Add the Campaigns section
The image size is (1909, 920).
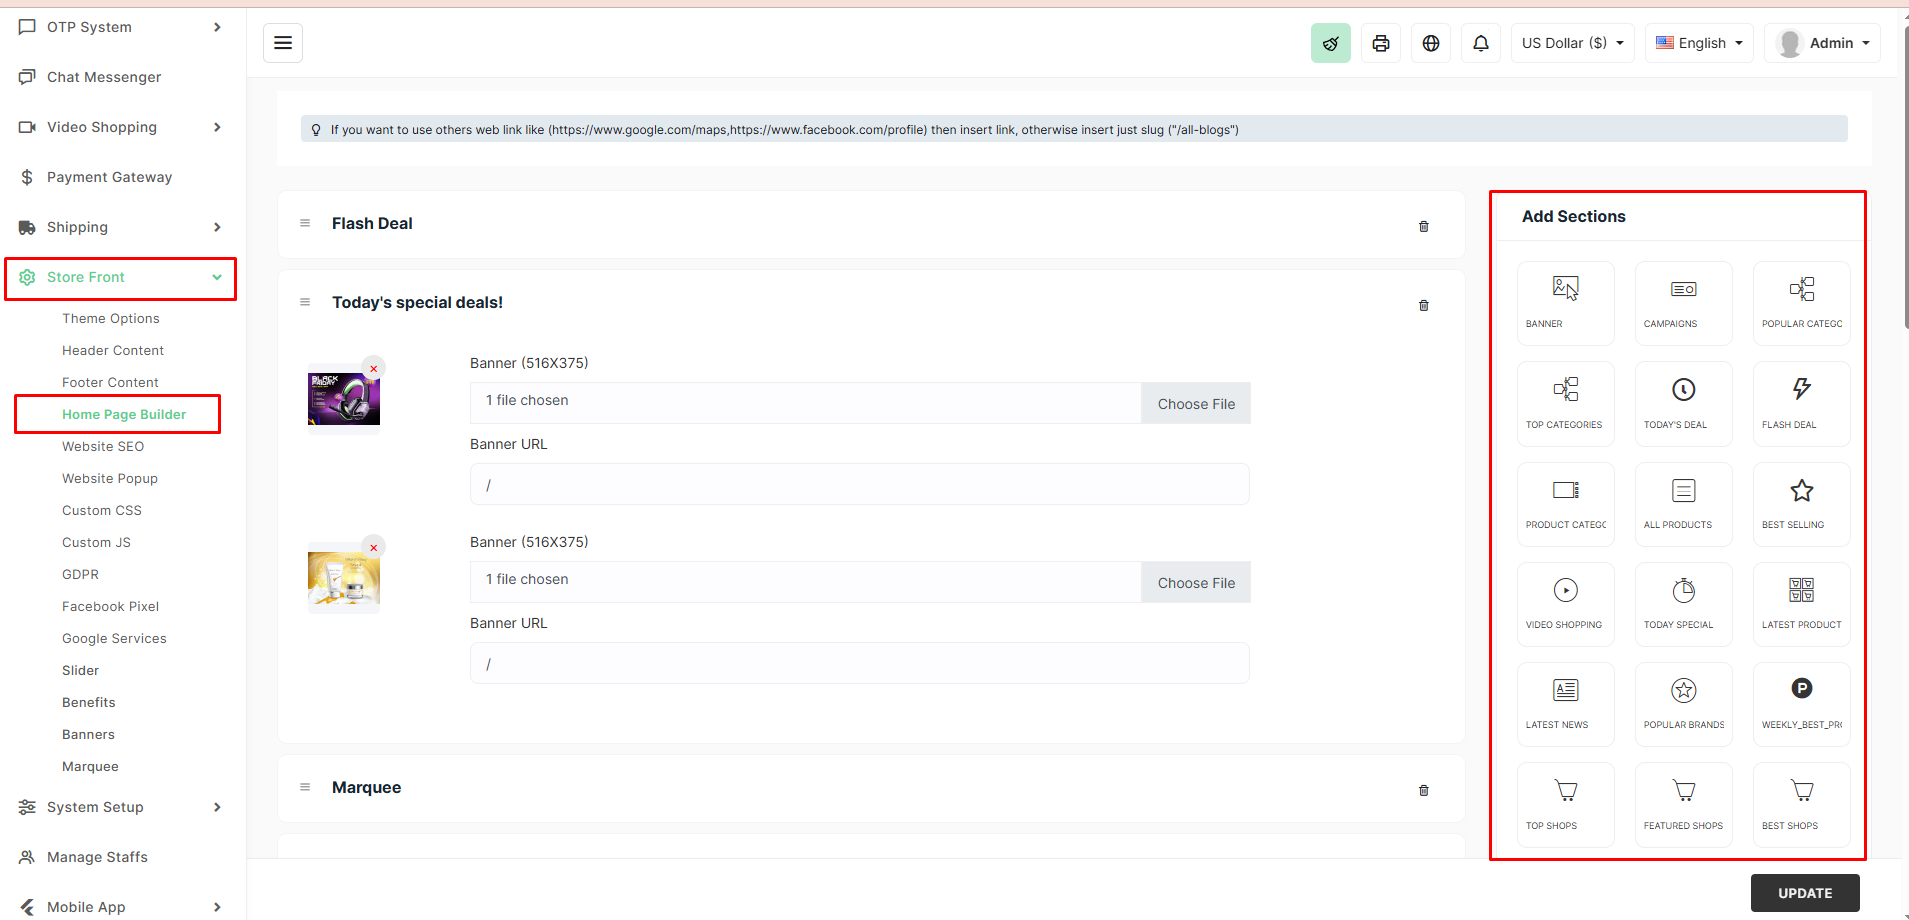click(x=1682, y=302)
